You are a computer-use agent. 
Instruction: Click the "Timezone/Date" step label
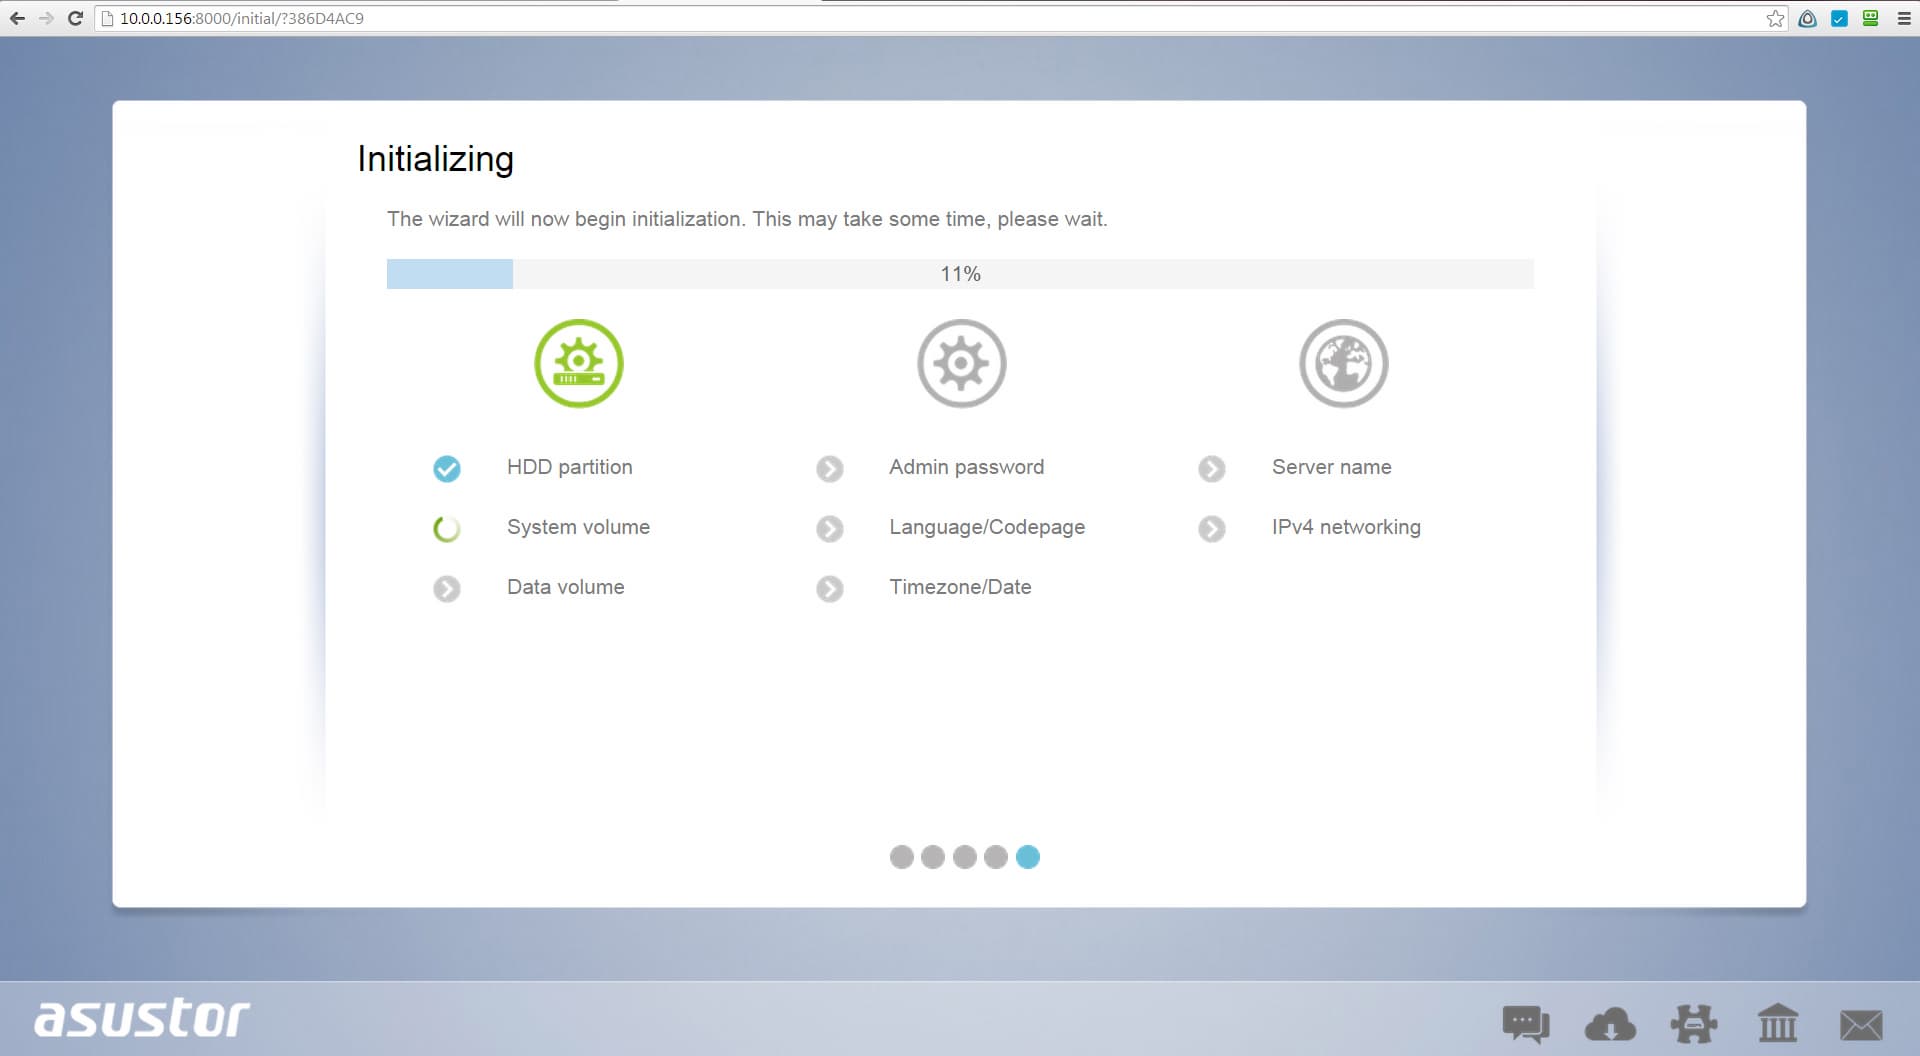click(960, 587)
